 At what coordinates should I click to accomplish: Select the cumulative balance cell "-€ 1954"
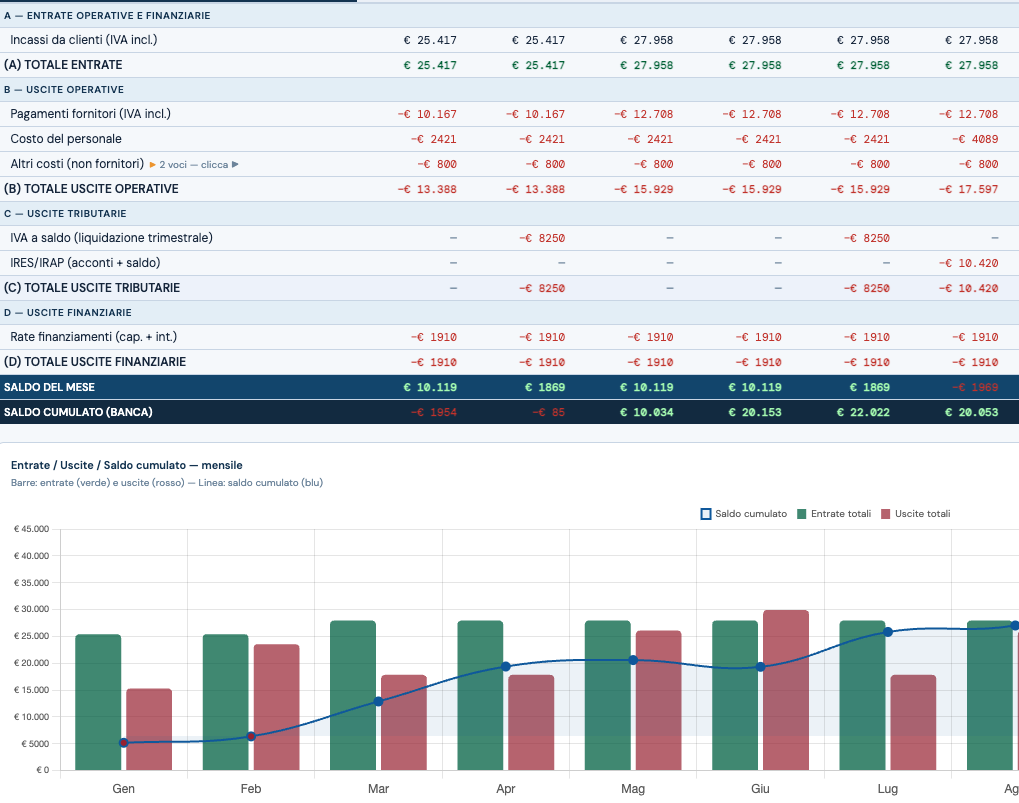433,412
